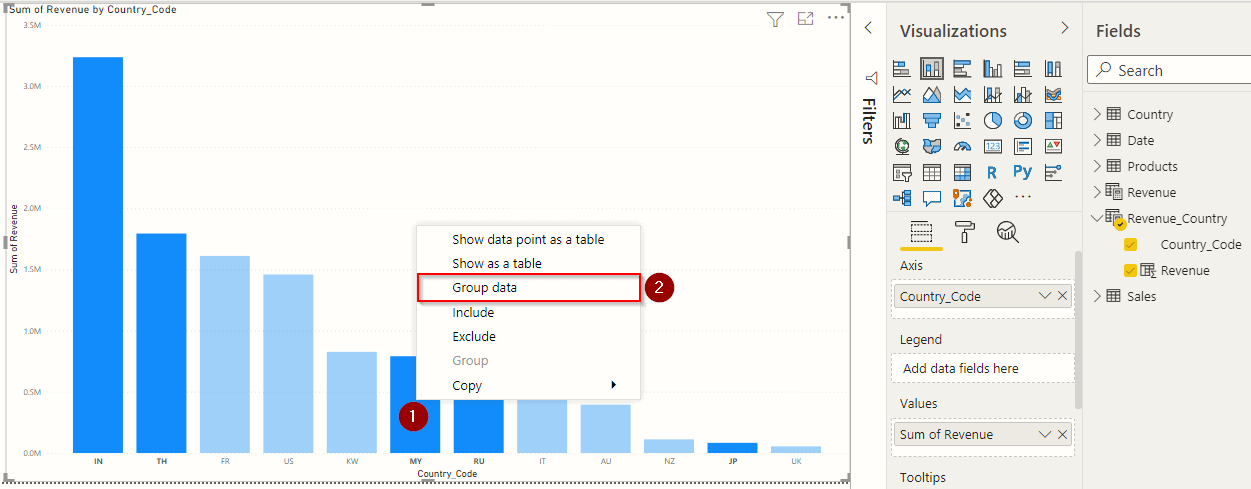Select the Python visual

pos(1022,172)
